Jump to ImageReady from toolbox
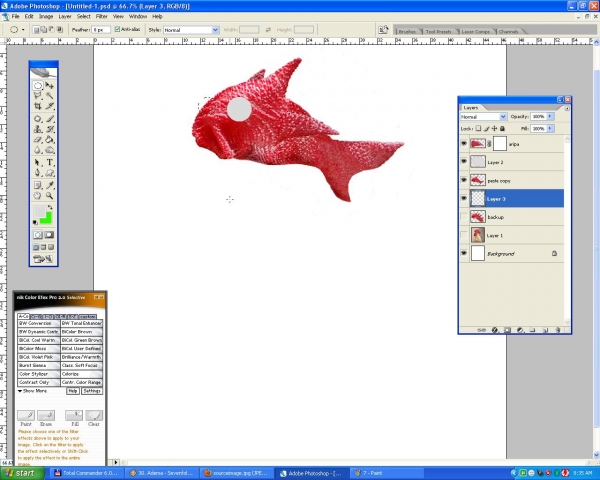Image resolution: width=600 pixels, height=480 pixels. [44, 259]
